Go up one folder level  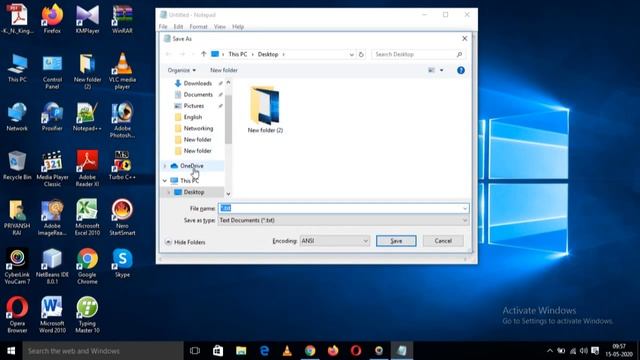tap(203, 54)
